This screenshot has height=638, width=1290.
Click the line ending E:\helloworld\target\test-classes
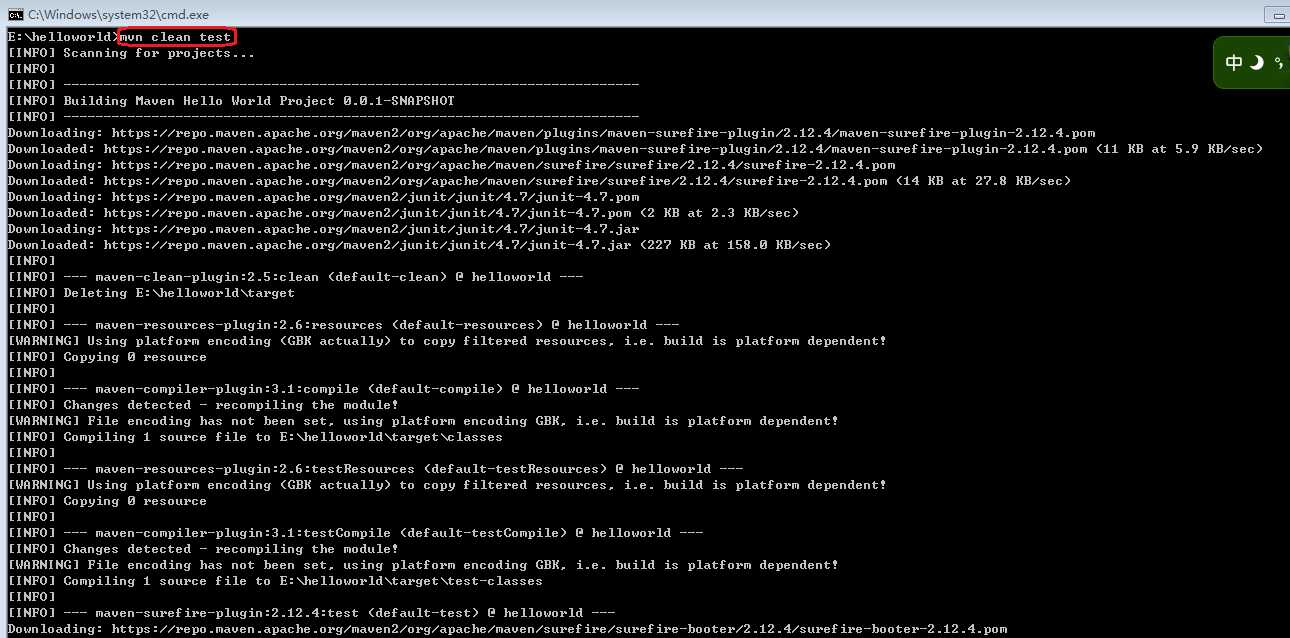click(275, 581)
